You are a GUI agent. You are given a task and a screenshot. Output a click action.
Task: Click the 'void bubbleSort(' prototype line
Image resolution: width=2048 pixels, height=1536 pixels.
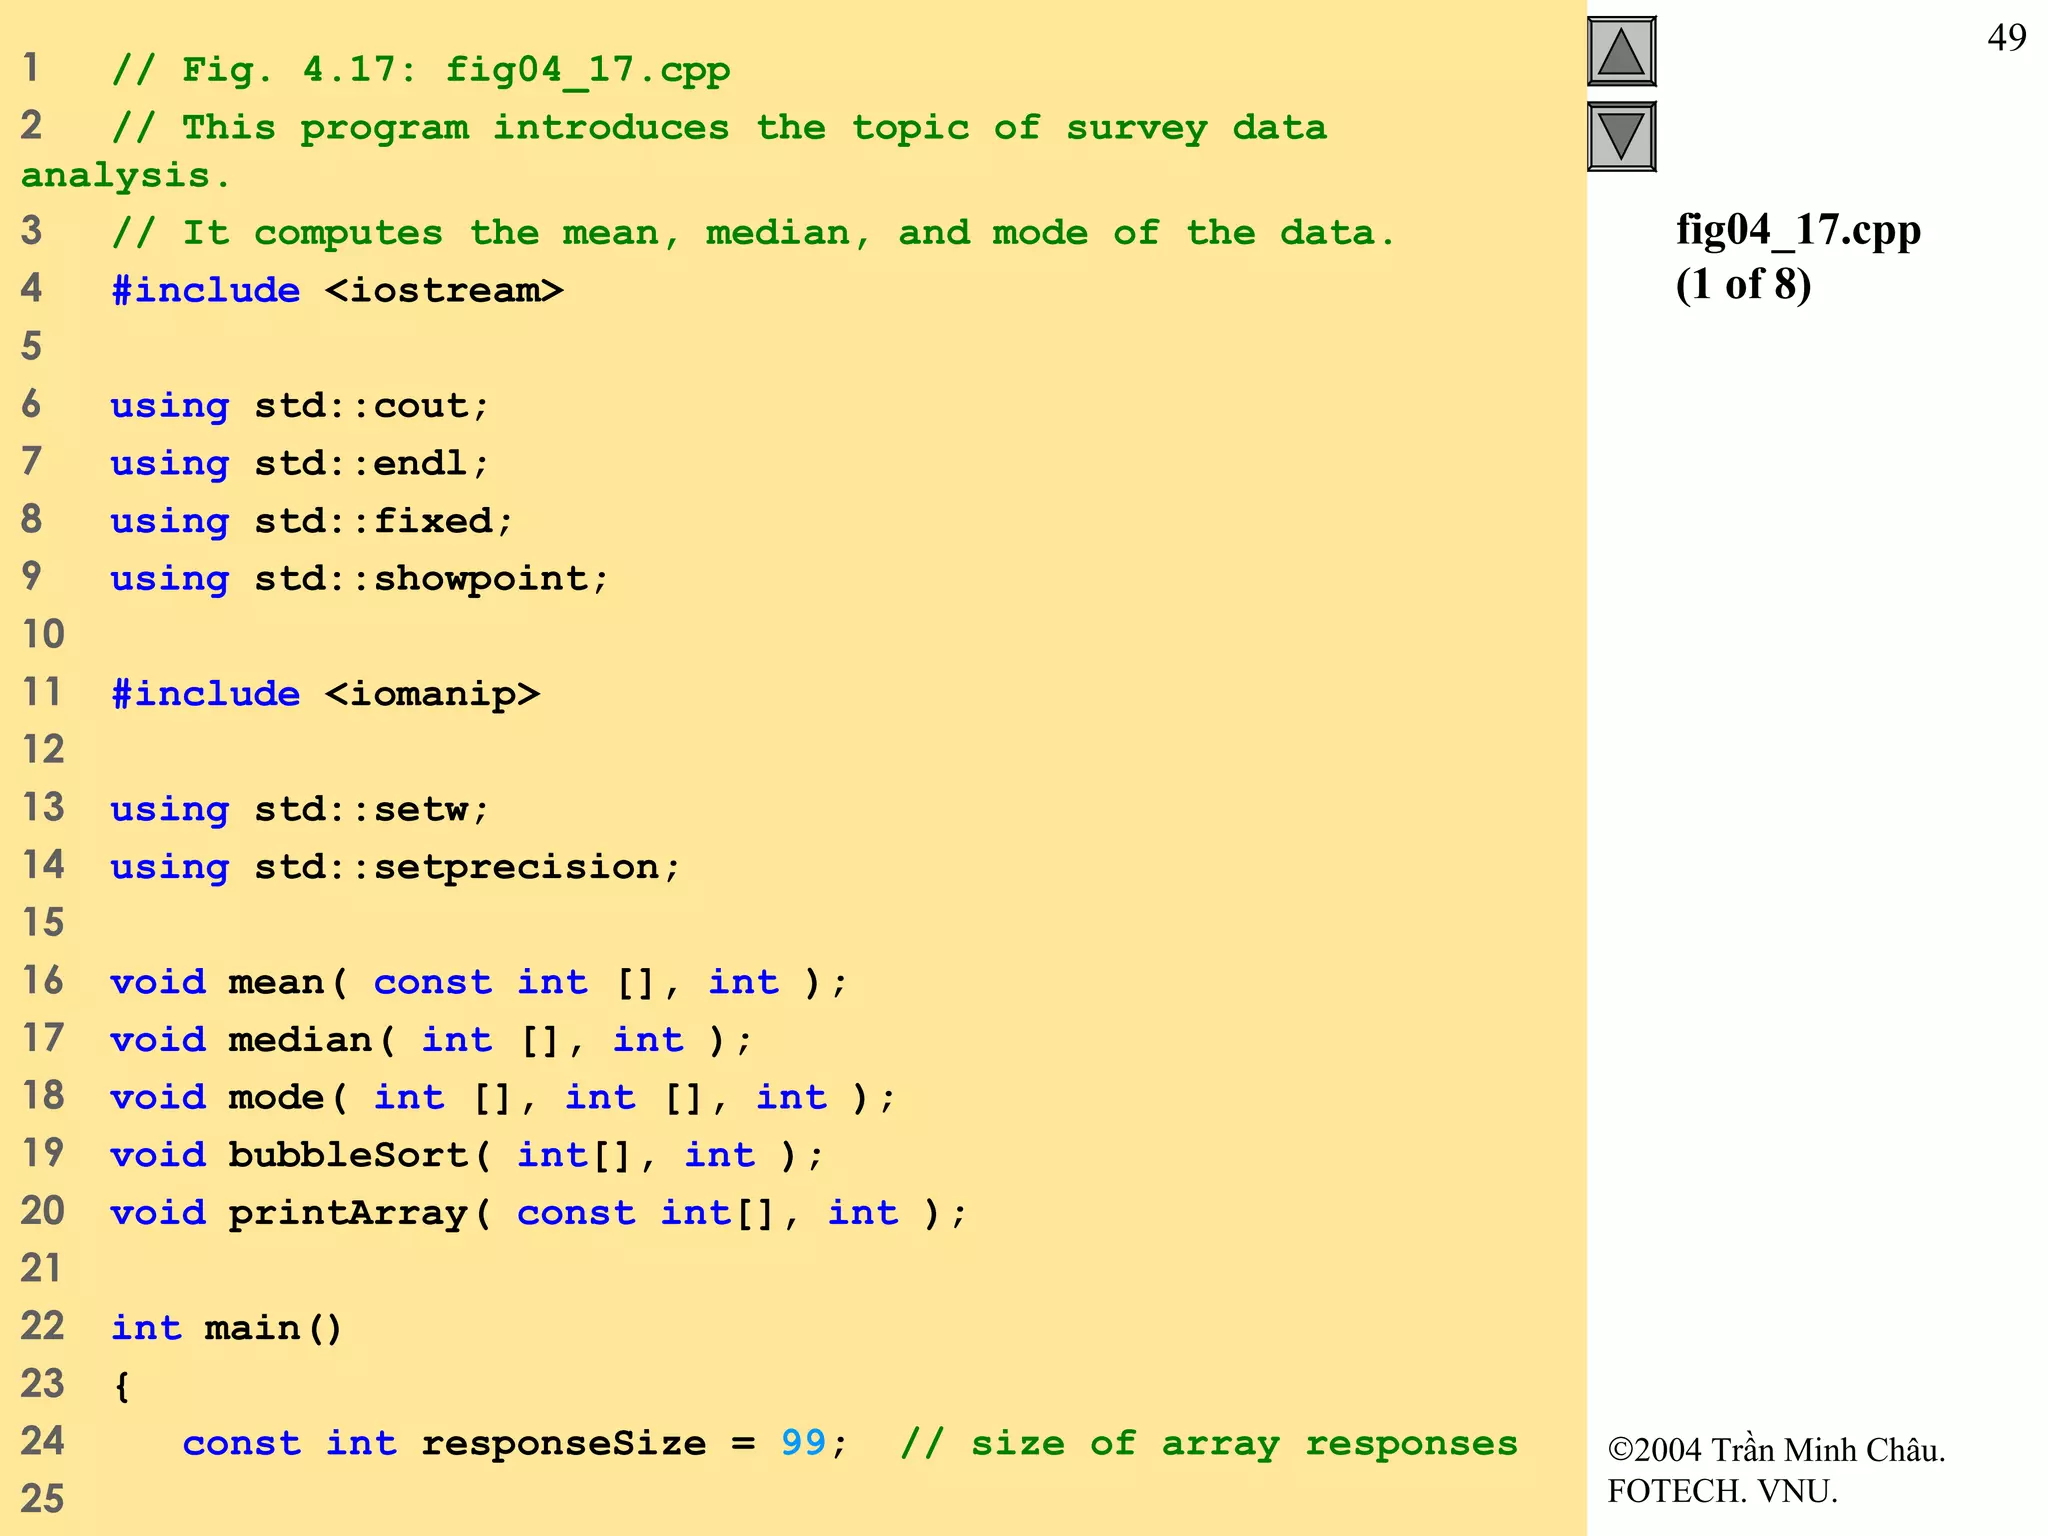(467, 1156)
